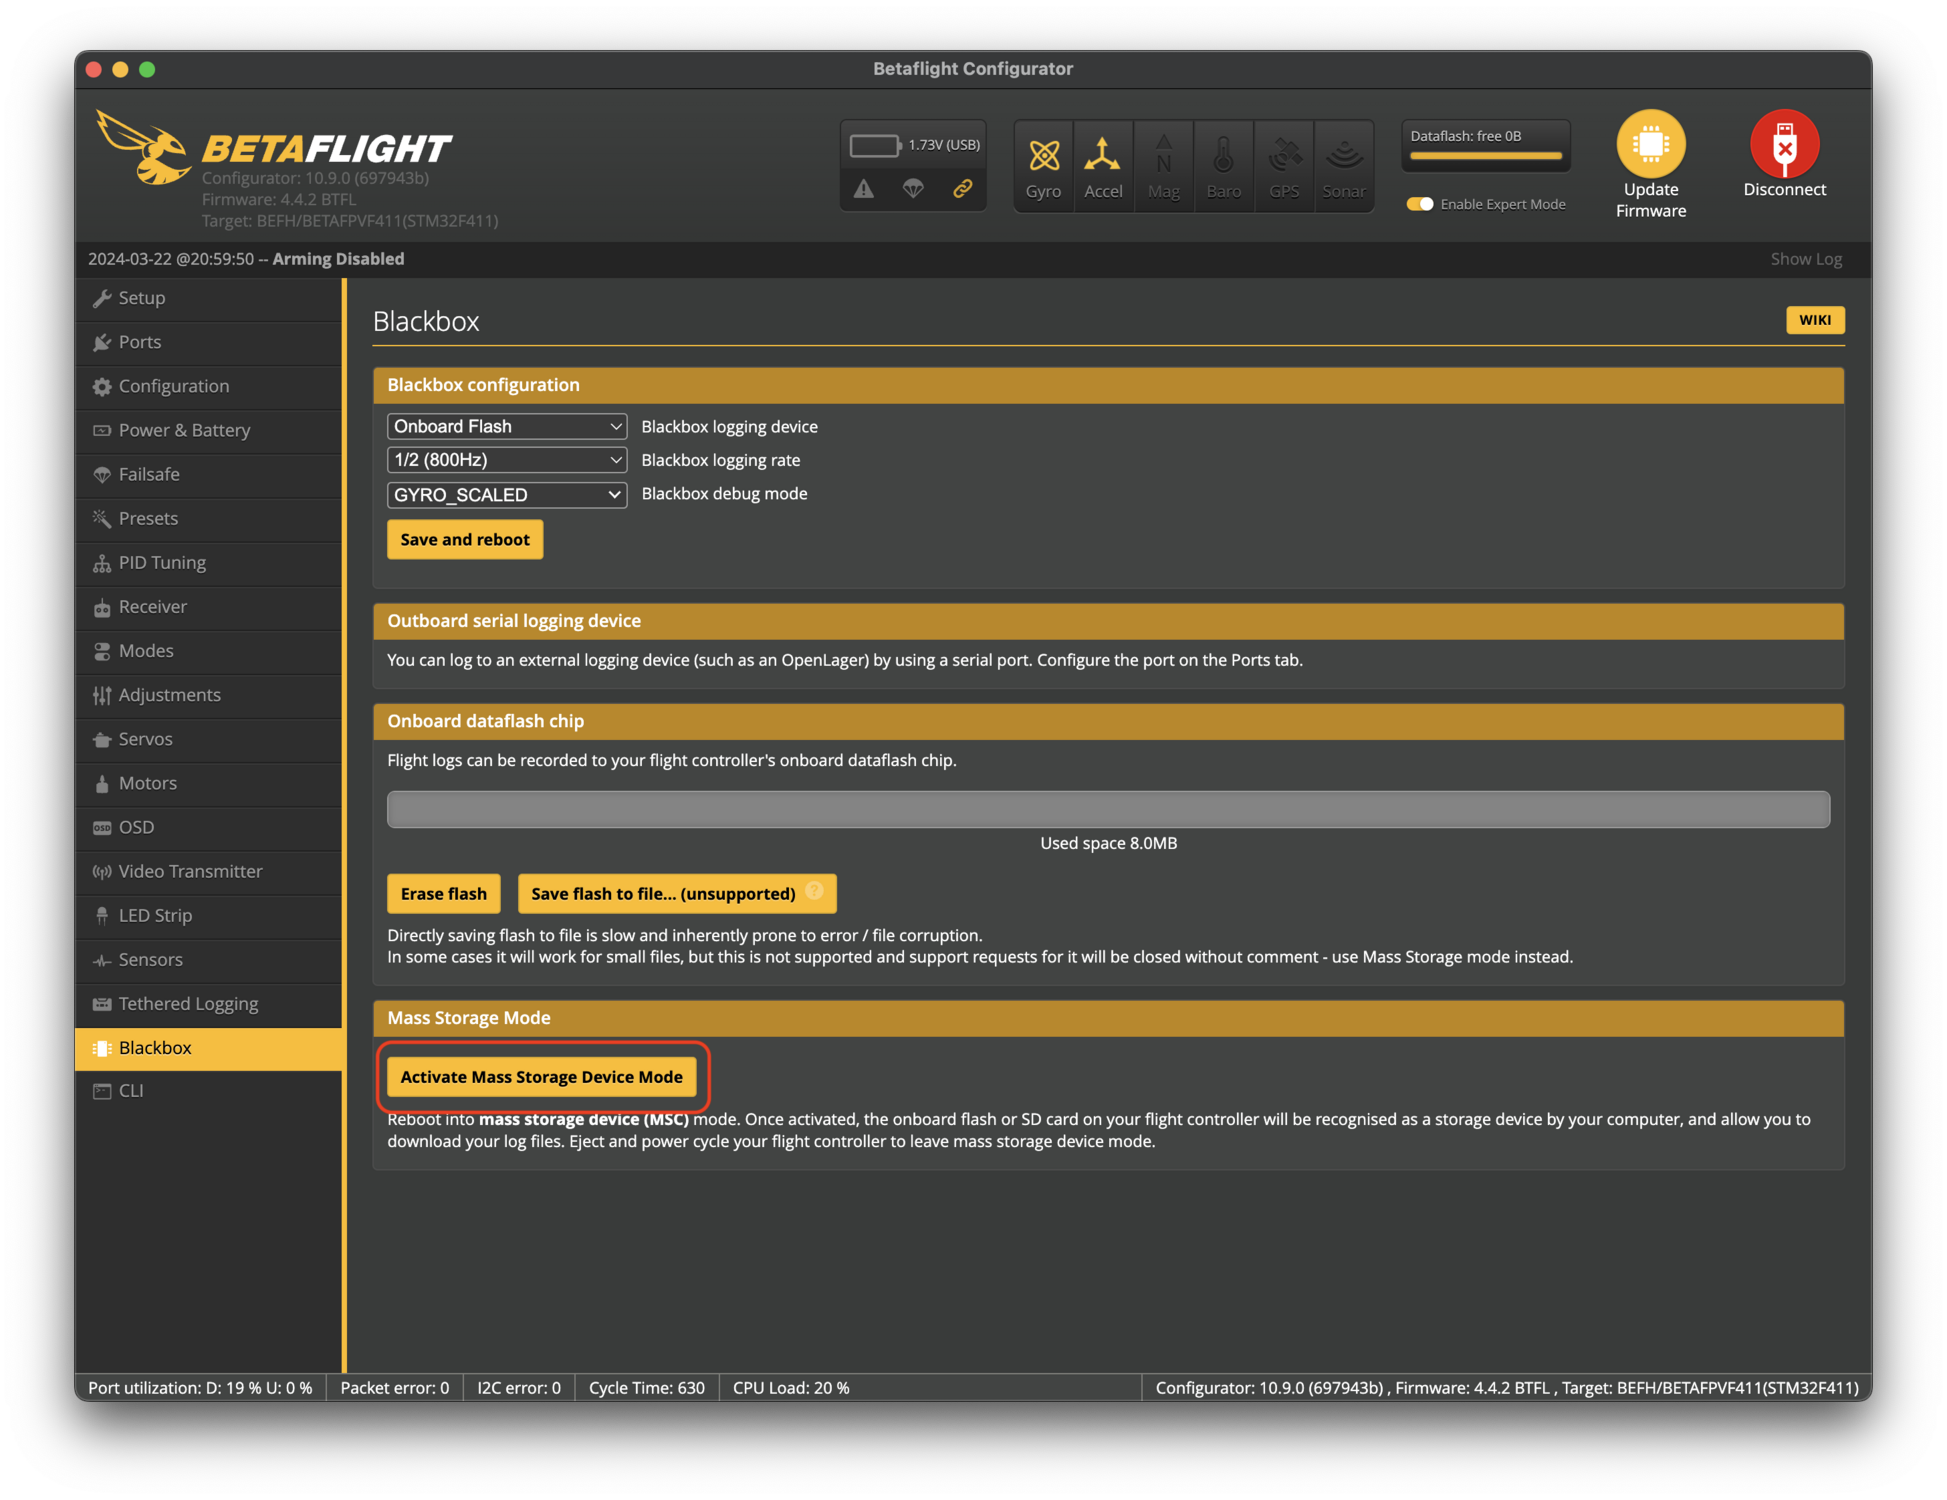Click the Update Firmware chip icon
The image size is (1947, 1500).
(1650, 144)
